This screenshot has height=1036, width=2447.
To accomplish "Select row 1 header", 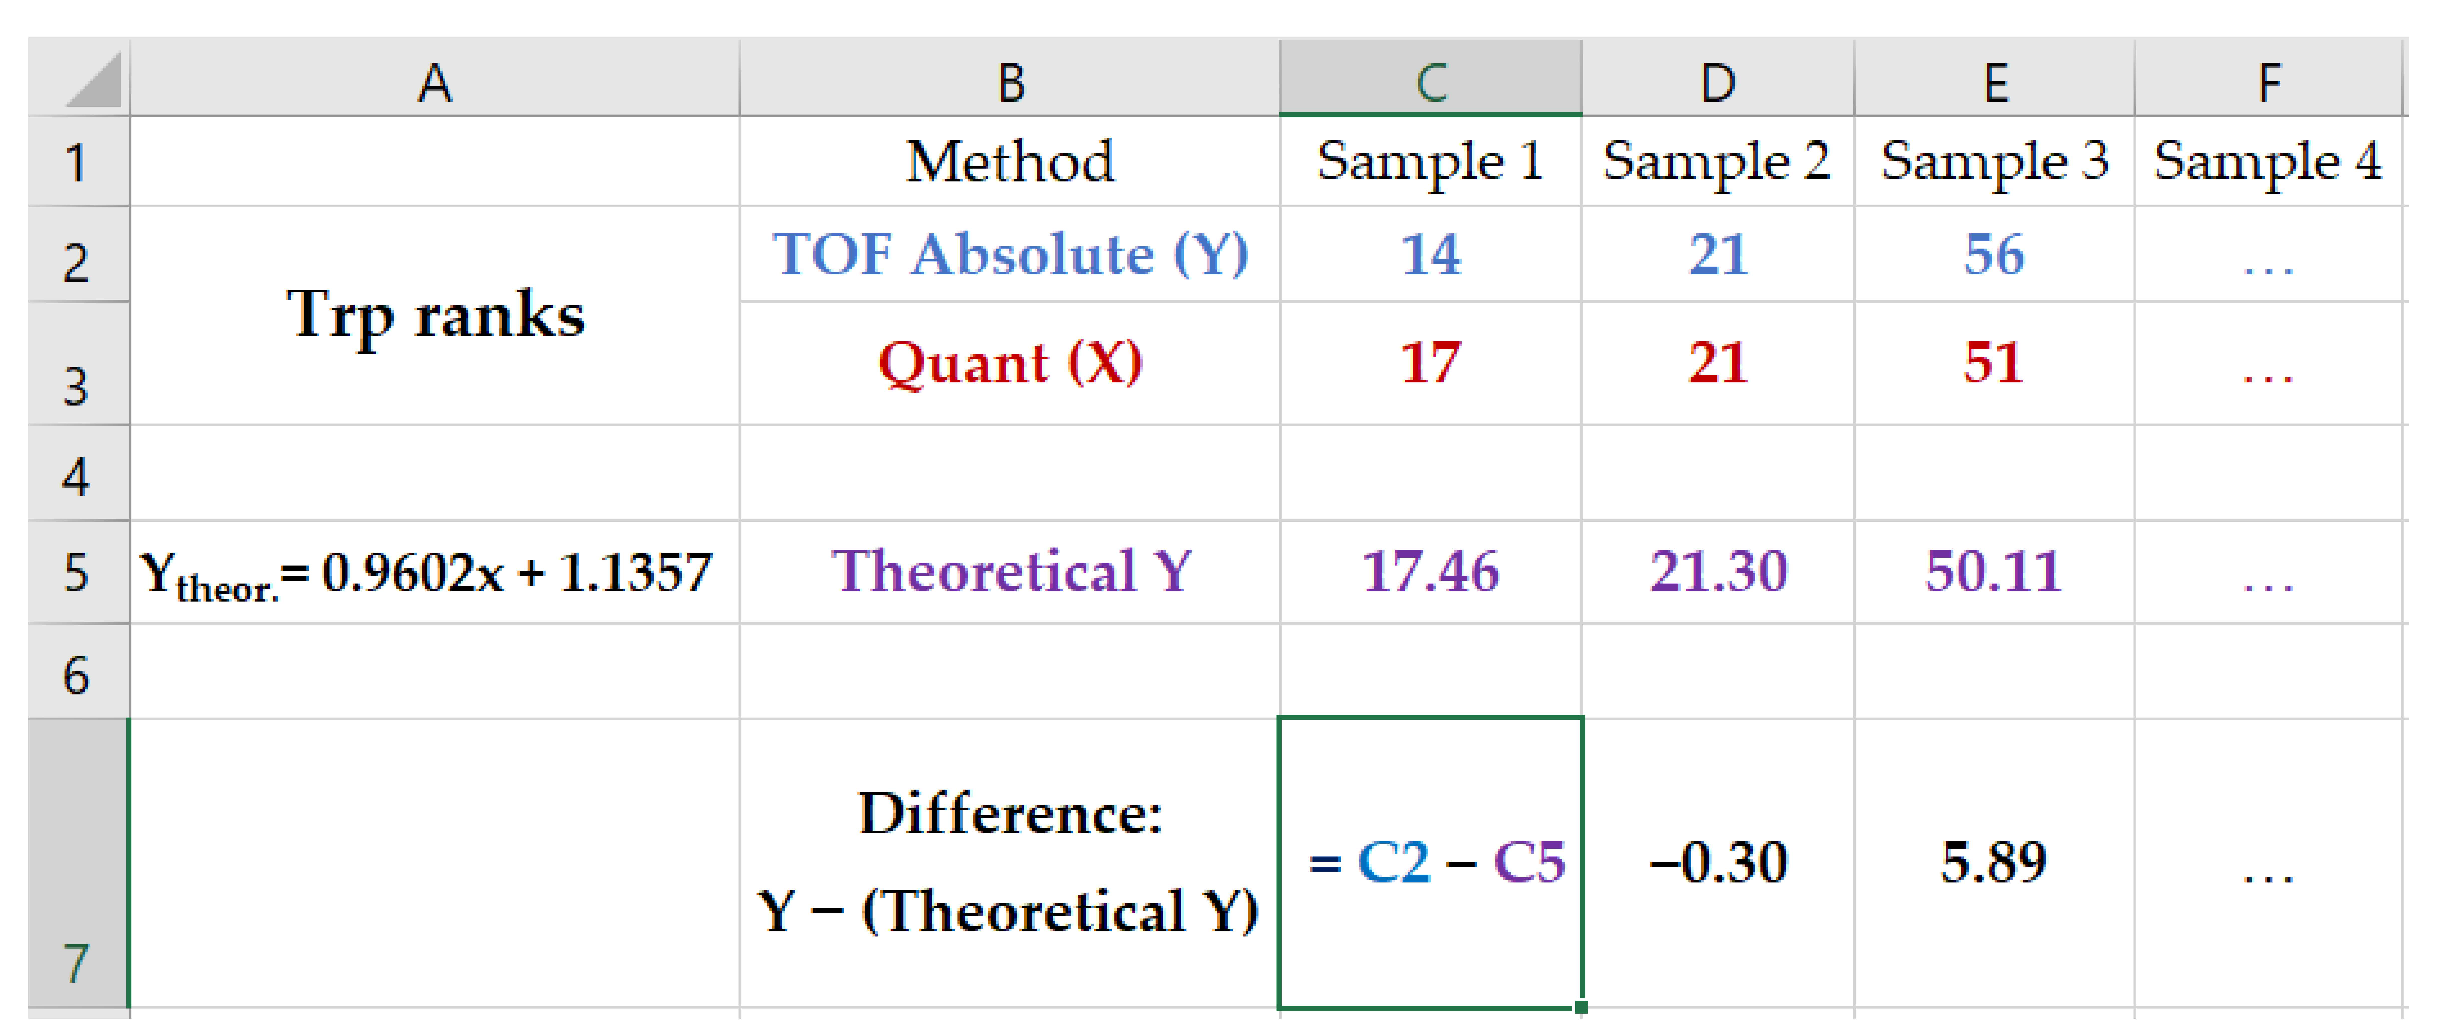I will tap(76, 162).
